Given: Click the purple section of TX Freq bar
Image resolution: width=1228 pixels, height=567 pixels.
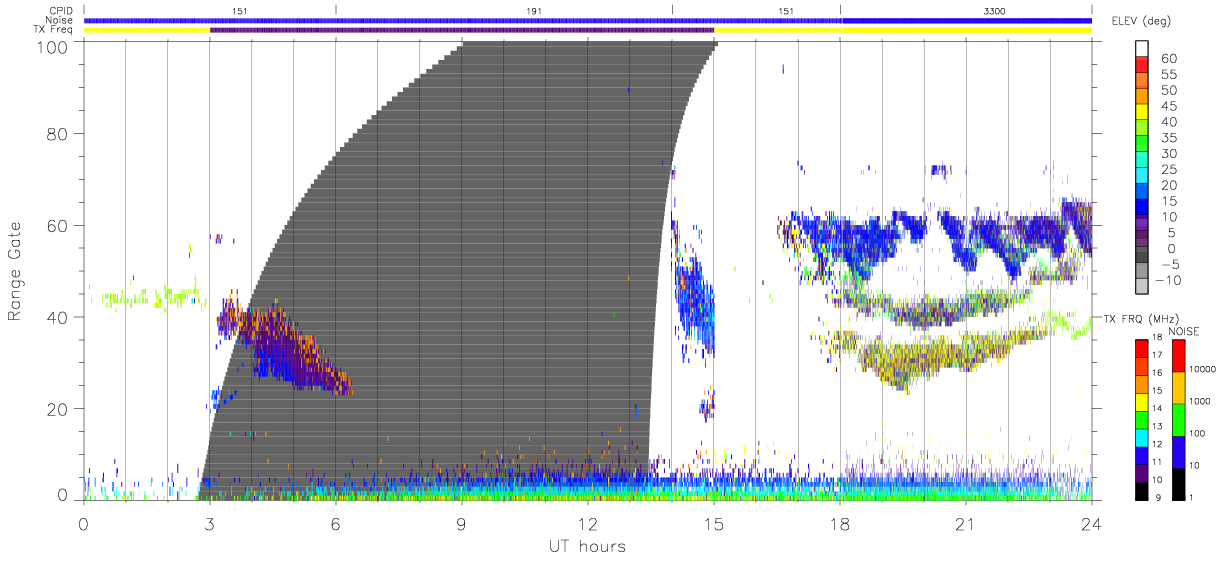Looking at the screenshot, I should pyautogui.click(x=462, y=30).
